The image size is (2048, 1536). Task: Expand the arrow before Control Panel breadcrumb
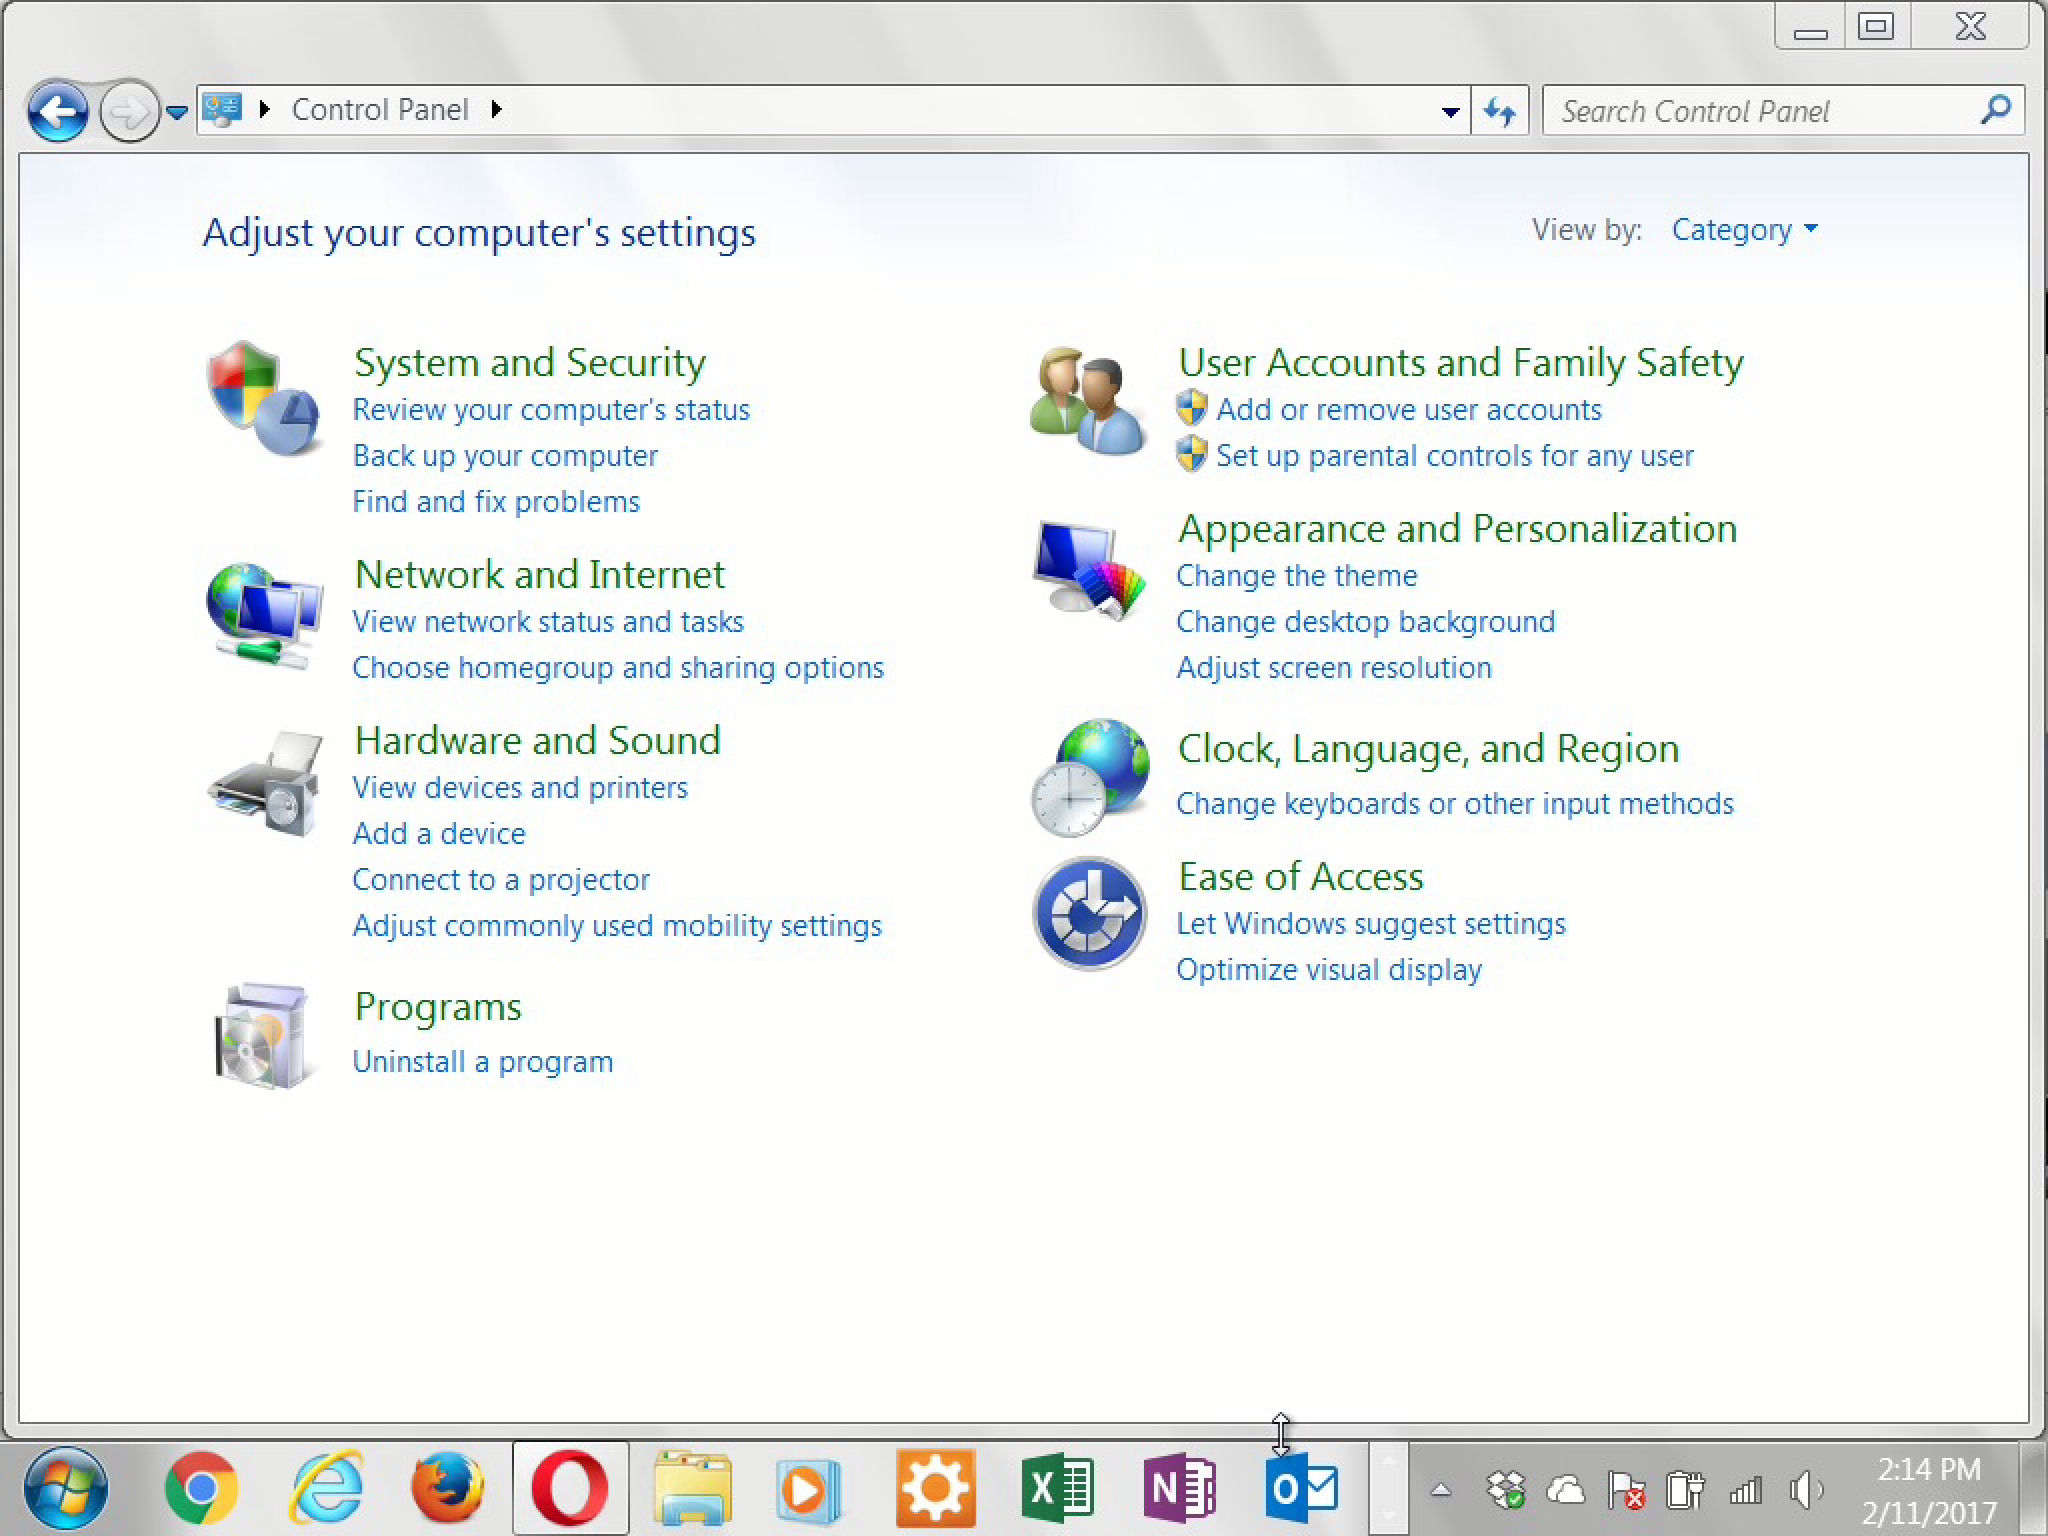click(x=265, y=109)
